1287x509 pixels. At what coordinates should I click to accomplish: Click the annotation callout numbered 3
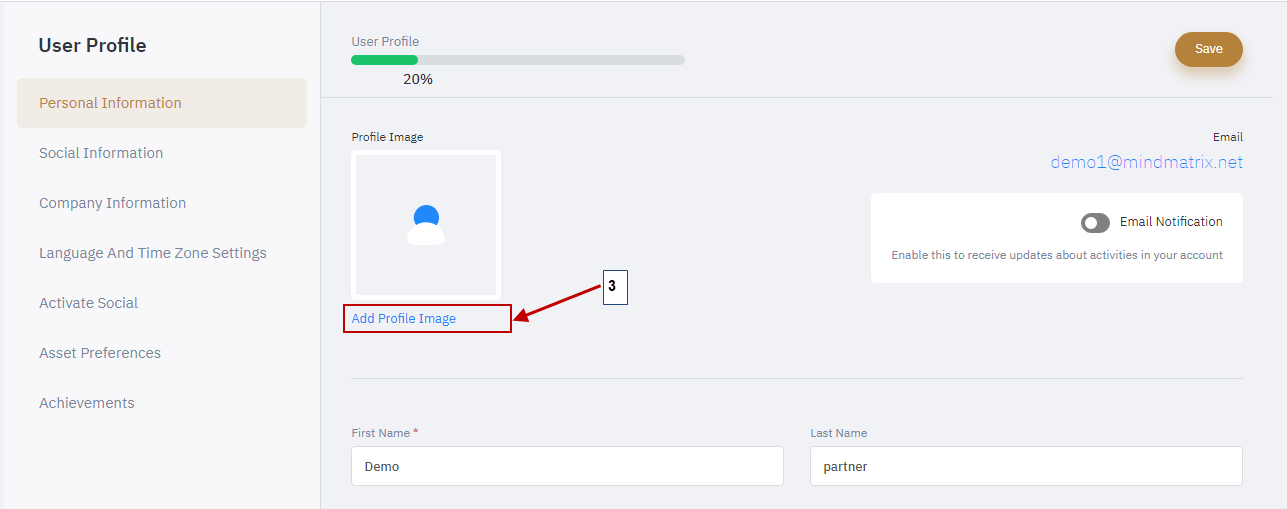(x=614, y=287)
